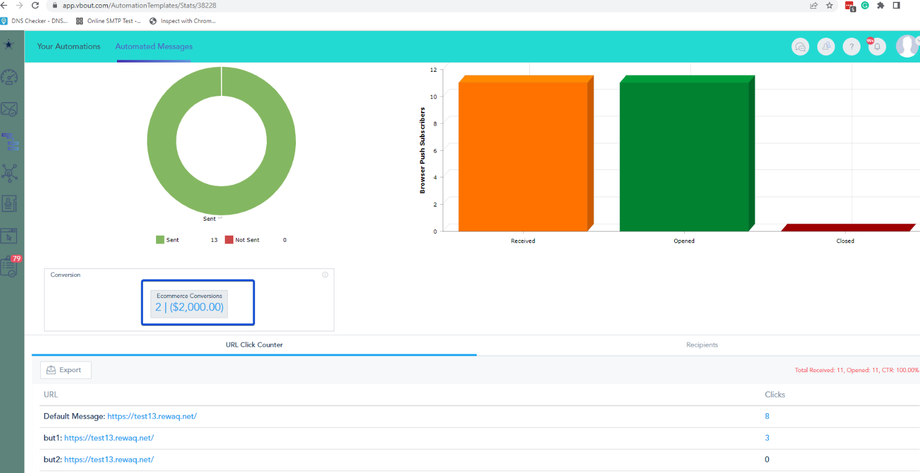Screen dimensions: 920x473
Task: Open the star favorites icon in sidebar
Action: click(9, 45)
